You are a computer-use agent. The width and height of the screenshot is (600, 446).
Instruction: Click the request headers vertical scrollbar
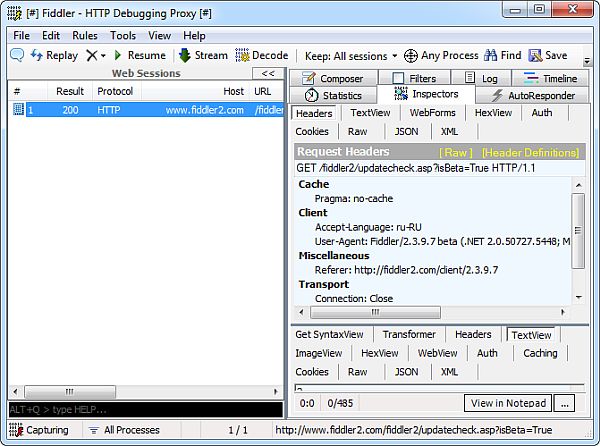point(578,240)
